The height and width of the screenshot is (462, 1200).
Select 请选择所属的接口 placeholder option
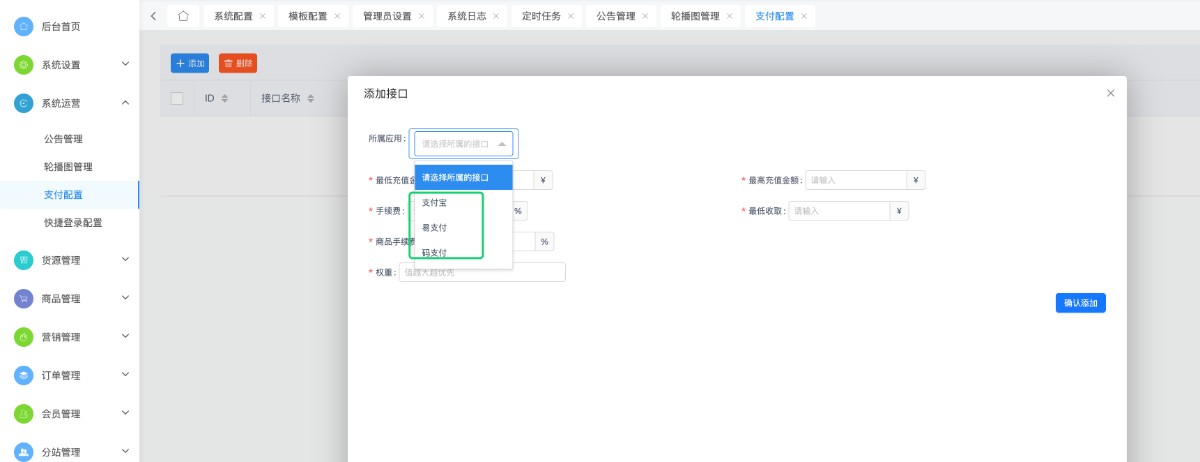click(464, 178)
